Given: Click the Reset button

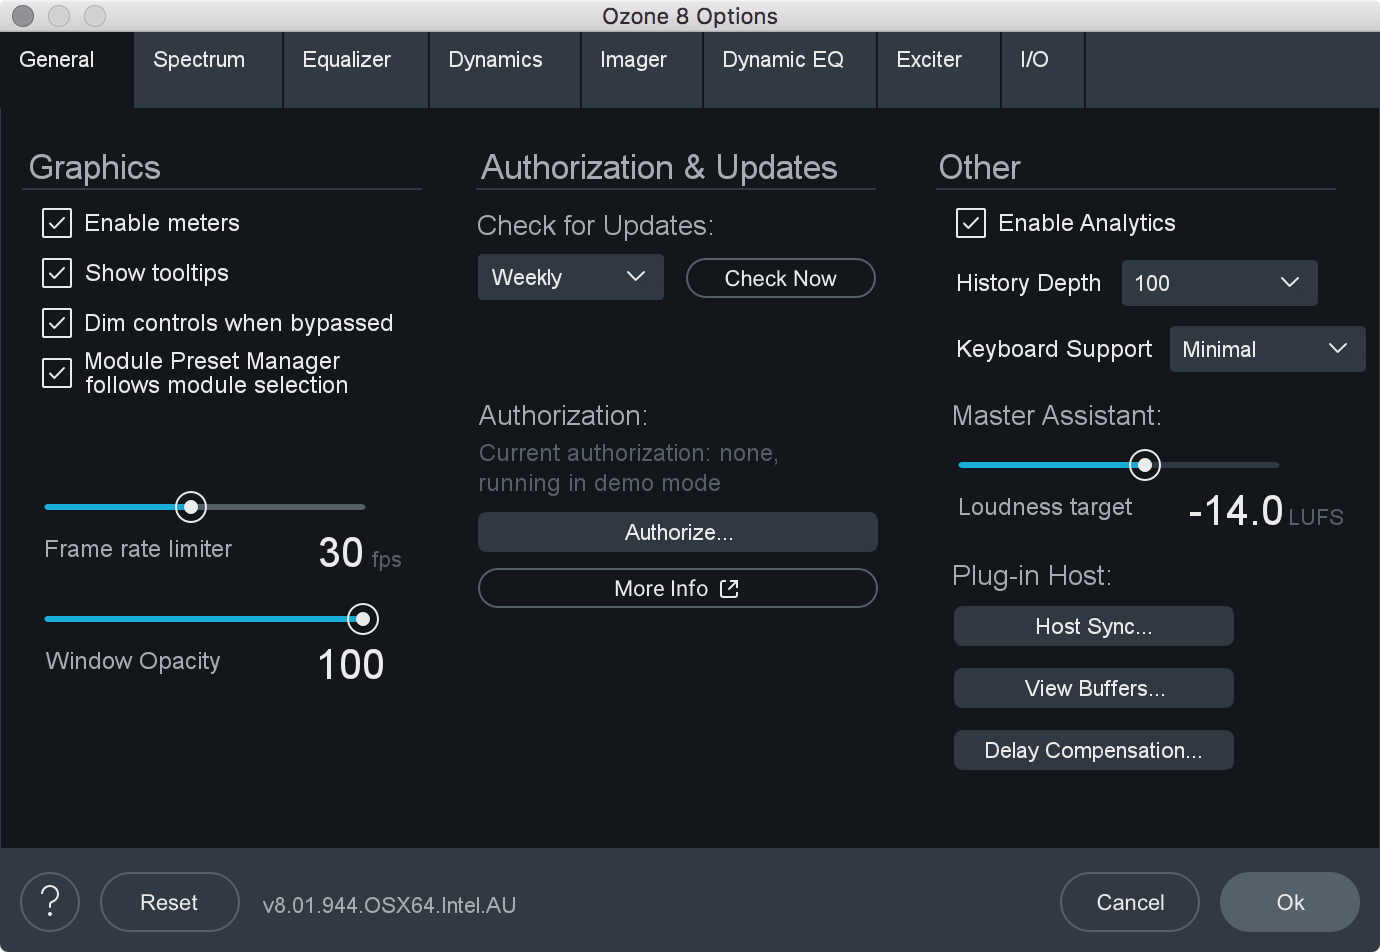Looking at the screenshot, I should 169,902.
